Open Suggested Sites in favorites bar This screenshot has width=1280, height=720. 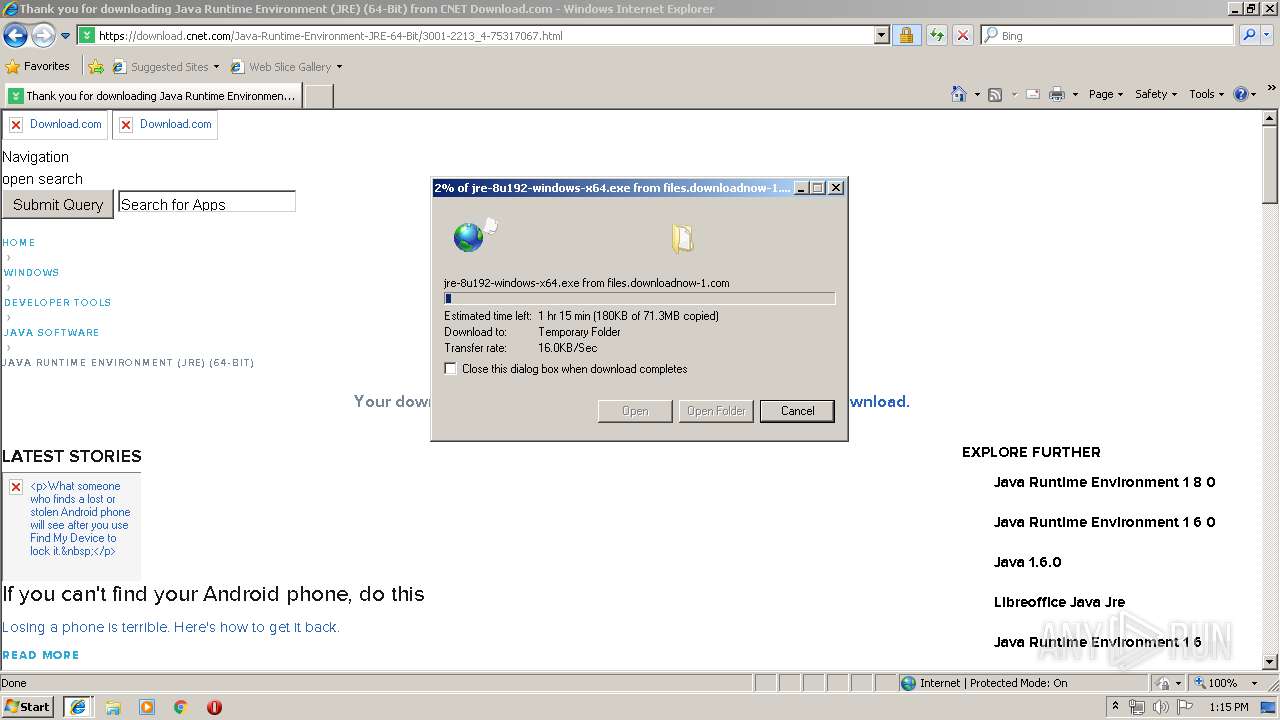point(165,67)
